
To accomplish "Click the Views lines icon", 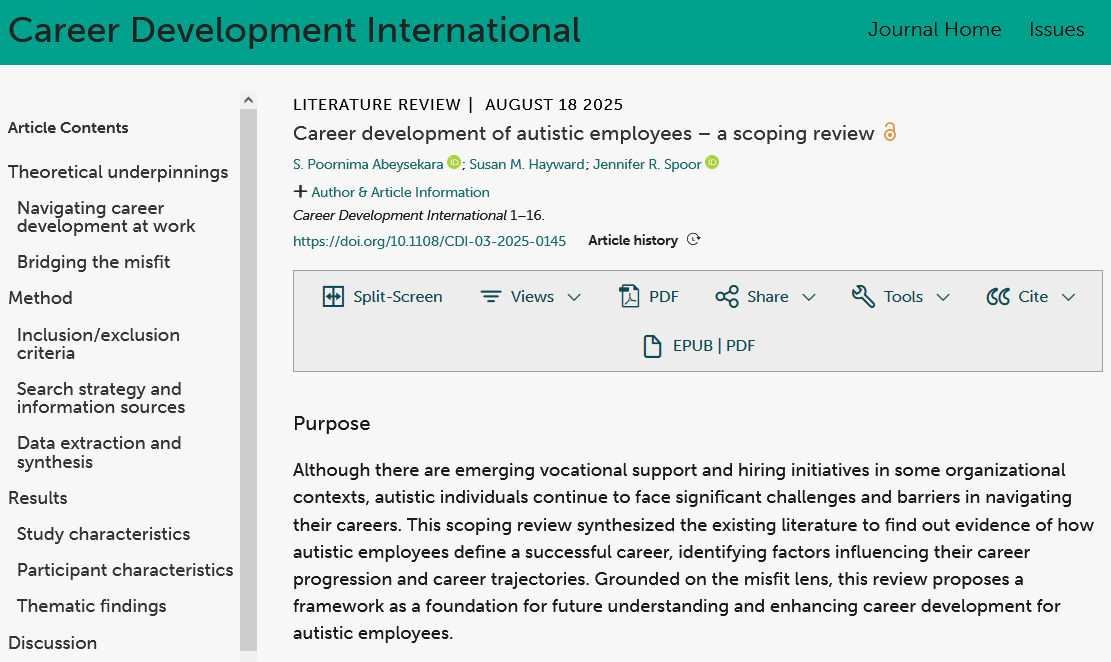I will coord(490,297).
